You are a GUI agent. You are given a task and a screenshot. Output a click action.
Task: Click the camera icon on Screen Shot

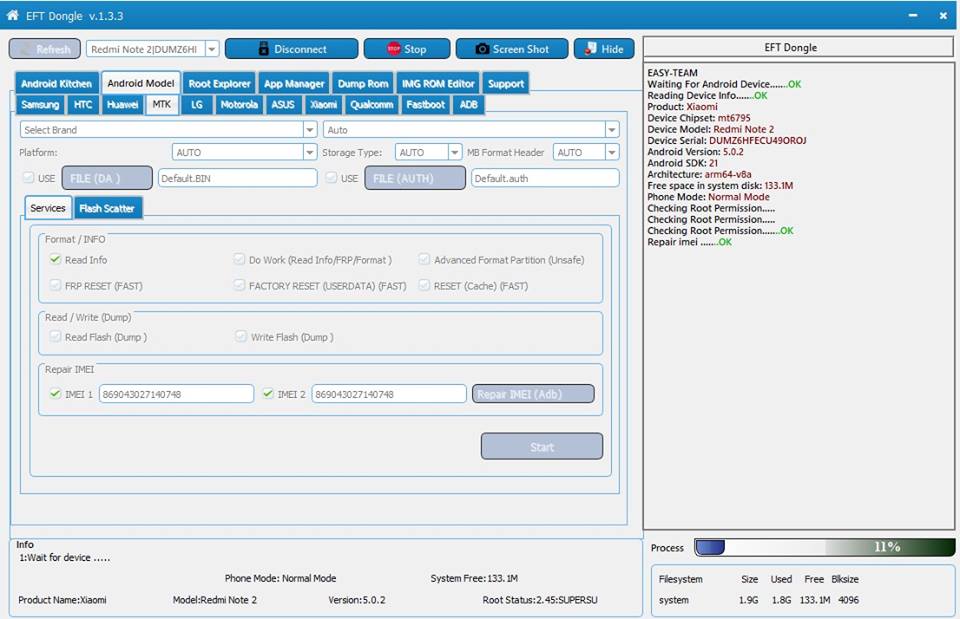[x=482, y=49]
